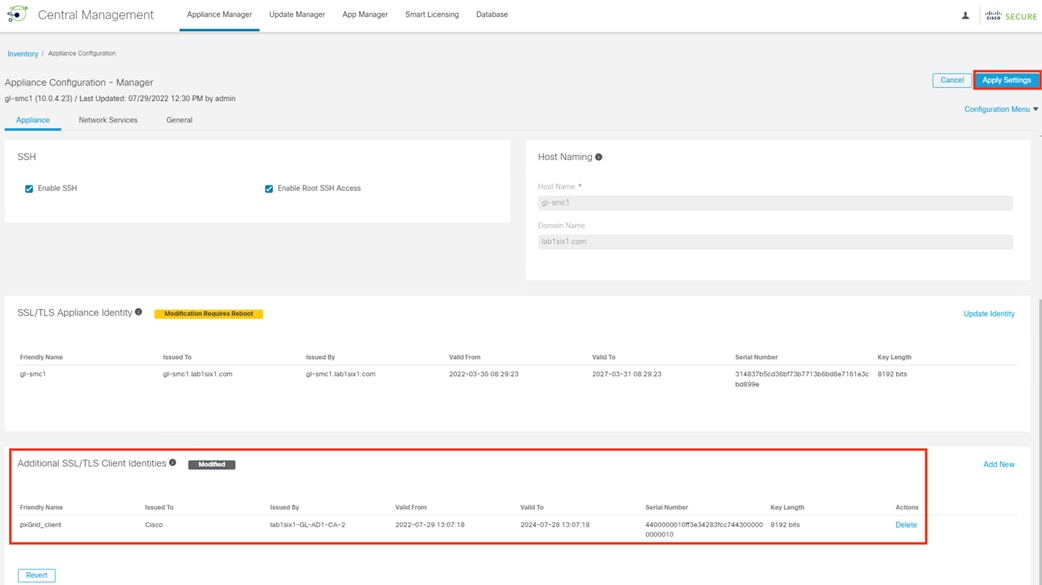1042x585 pixels.
Task: Go to Inventory breadcrumb link
Action: [23, 54]
